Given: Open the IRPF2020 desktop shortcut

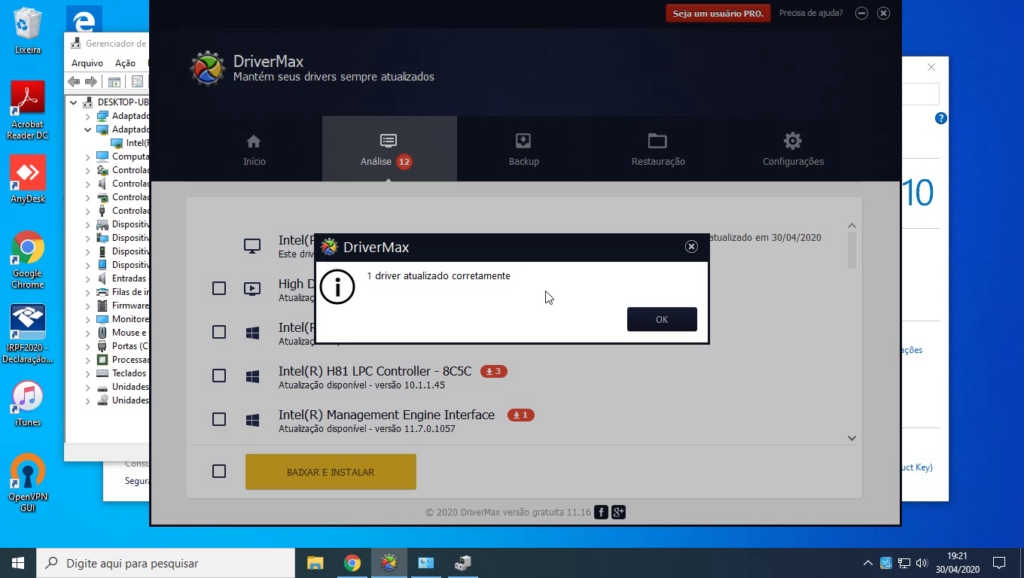Looking at the screenshot, I should click(x=27, y=334).
